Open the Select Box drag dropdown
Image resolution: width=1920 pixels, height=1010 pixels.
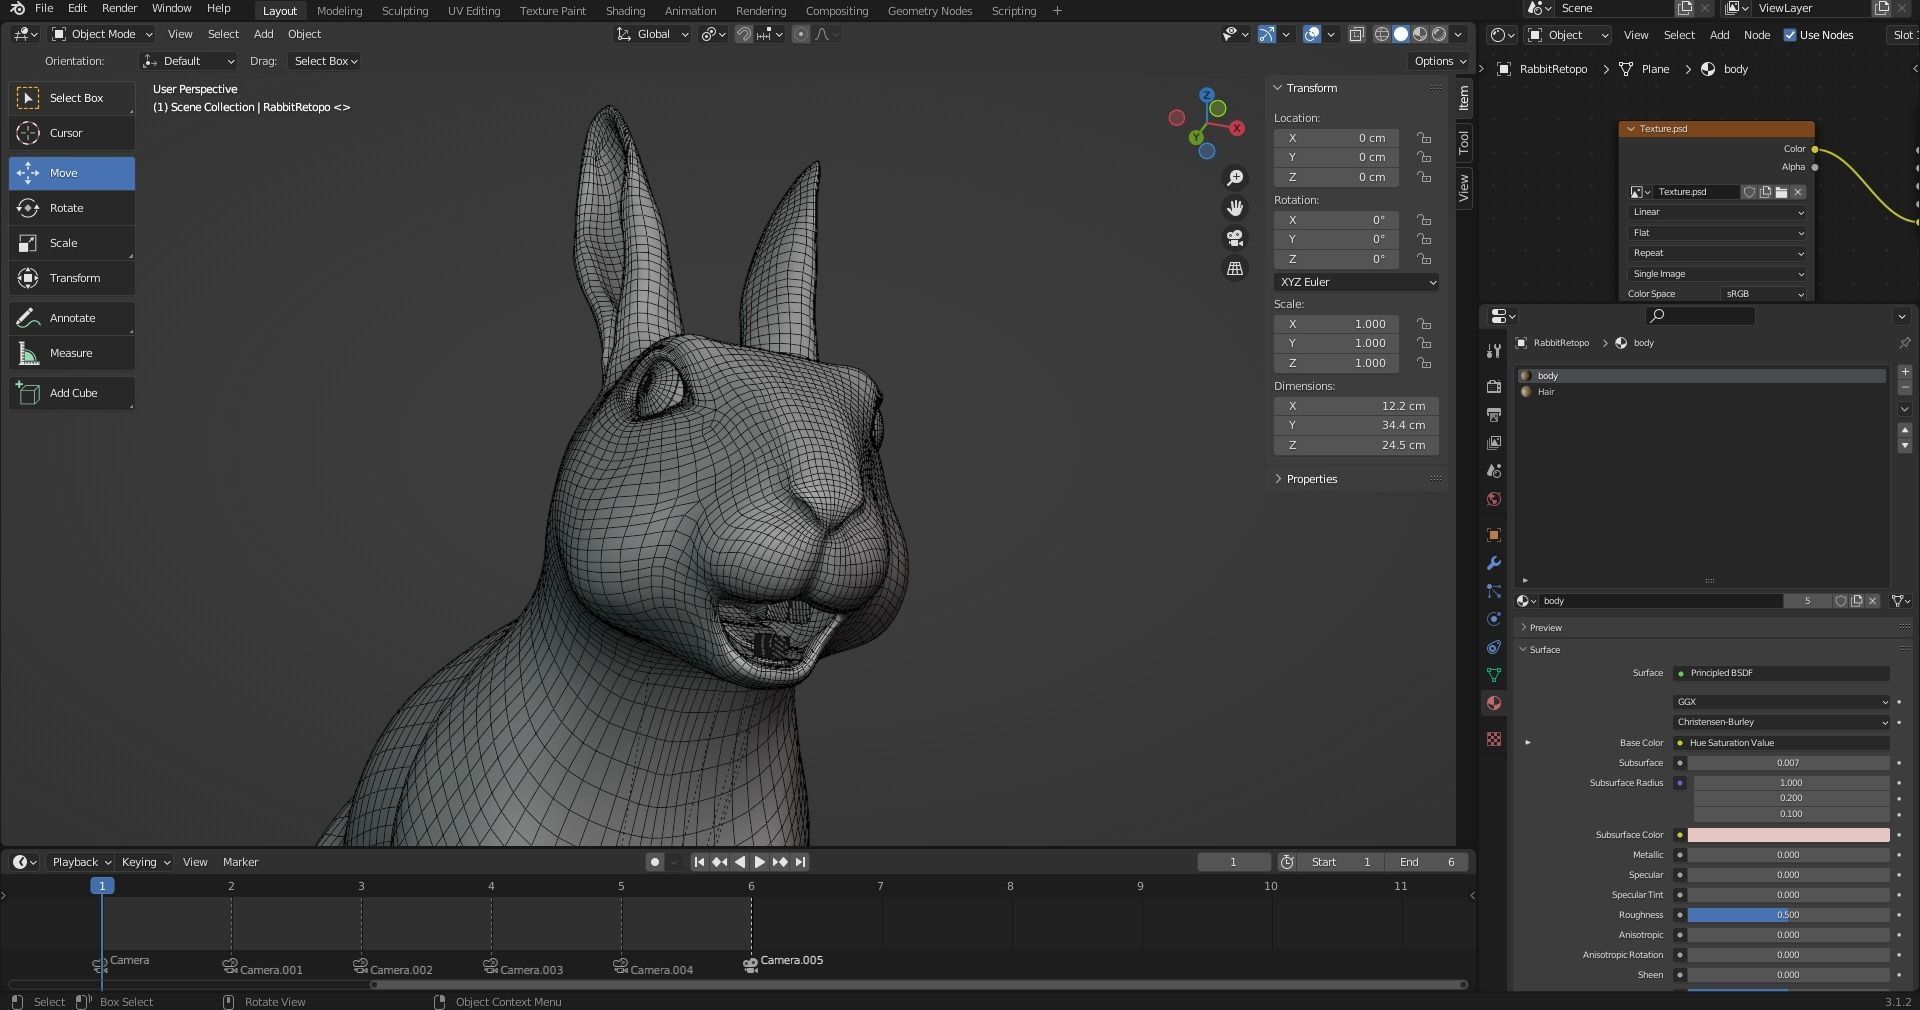pyautogui.click(x=325, y=61)
